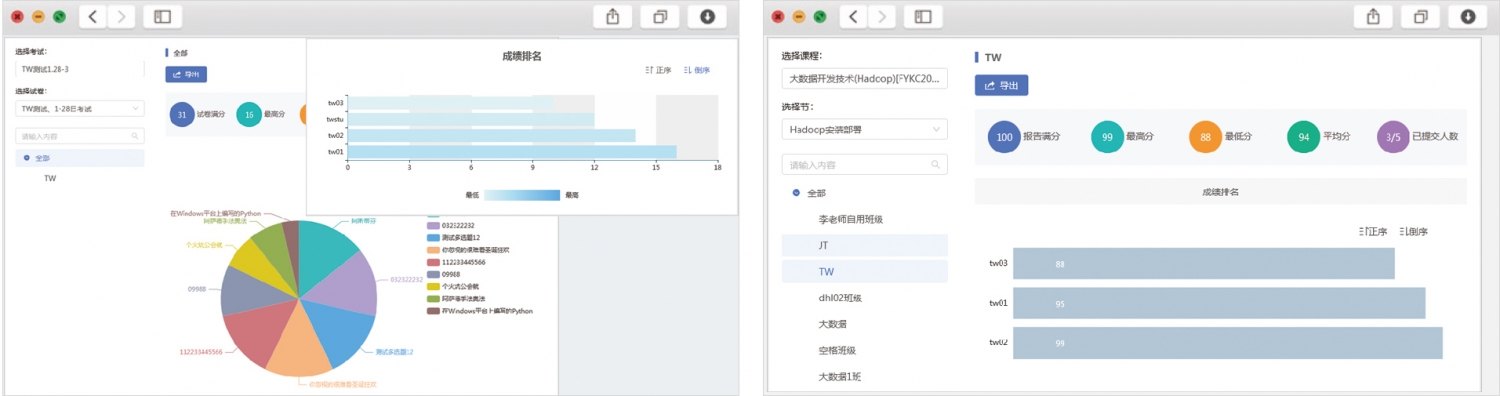Screen dimensions: 1500x396
Task: Select TW in the left window list
Action: [50, 178]
